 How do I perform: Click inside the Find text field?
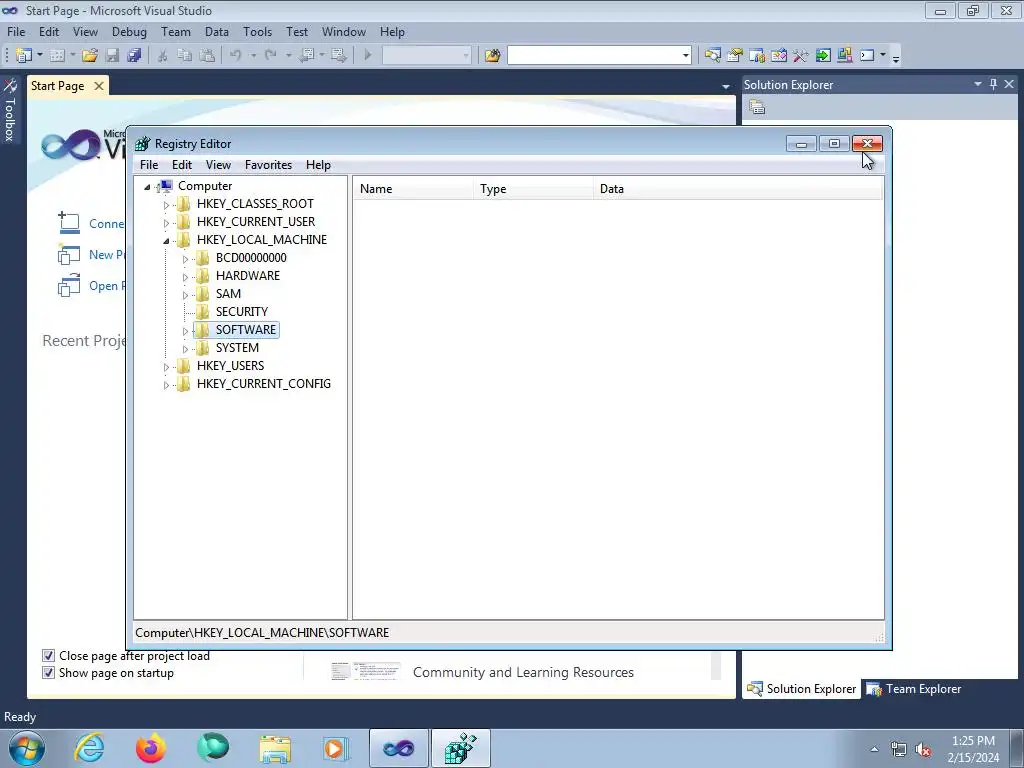pos(594,56)
